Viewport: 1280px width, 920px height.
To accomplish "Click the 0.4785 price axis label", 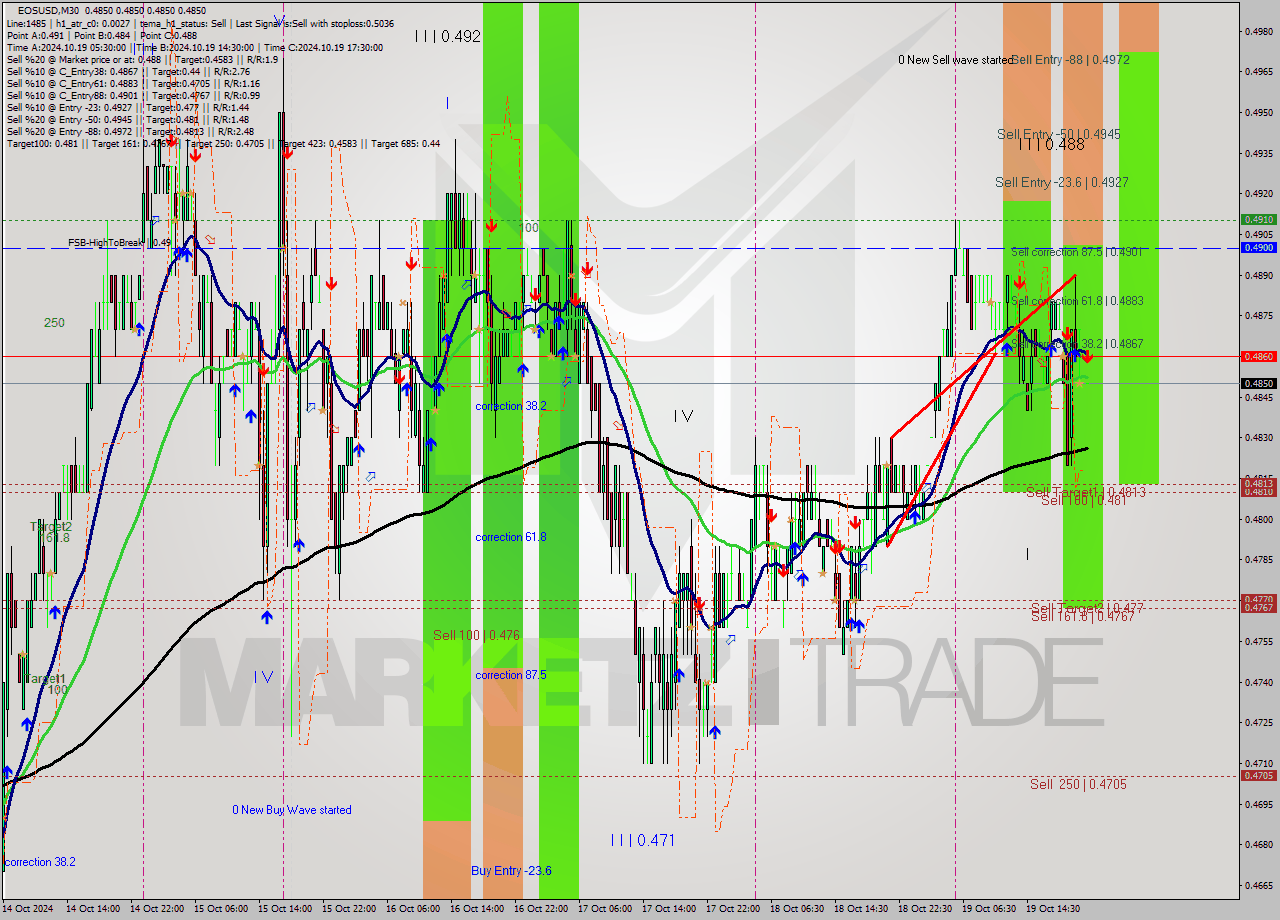I will click(x=1259, y=559).
